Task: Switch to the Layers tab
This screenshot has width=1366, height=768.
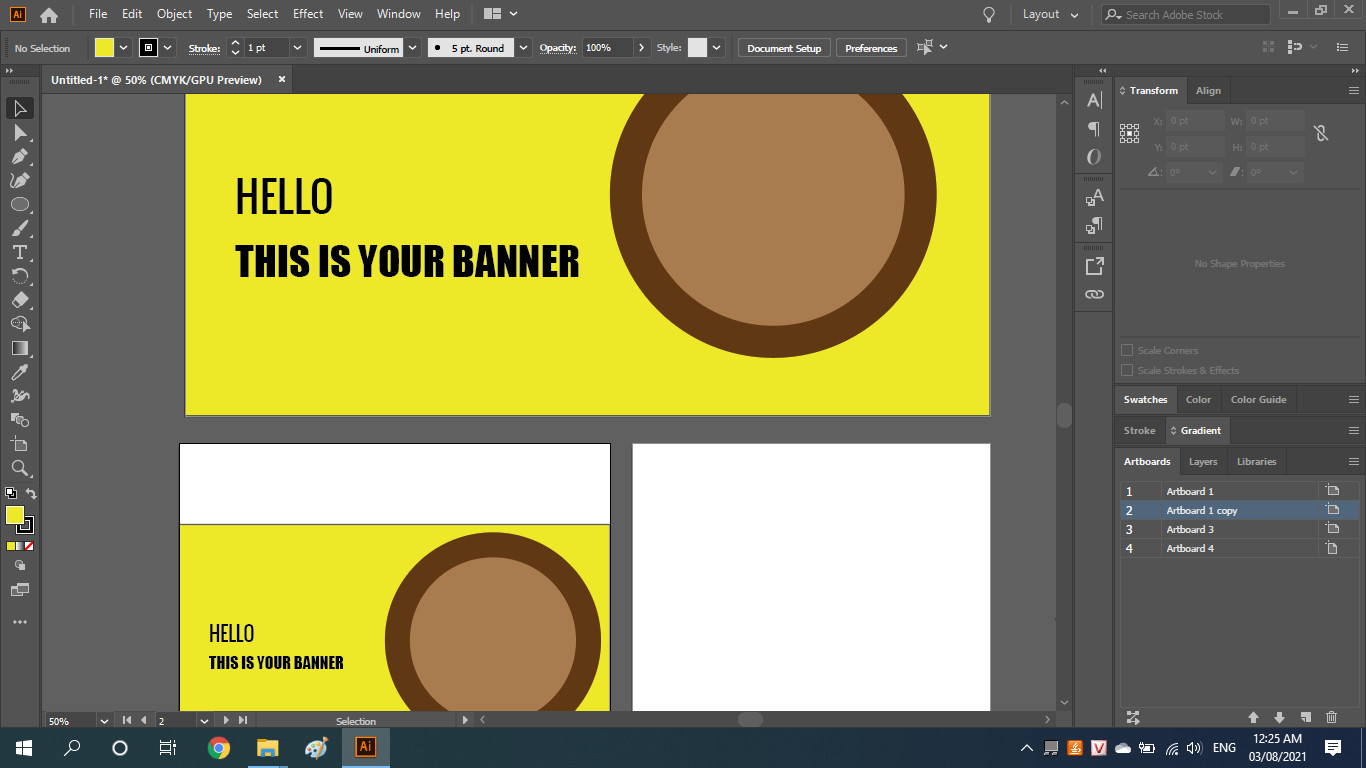Action: coord(1203,461)
